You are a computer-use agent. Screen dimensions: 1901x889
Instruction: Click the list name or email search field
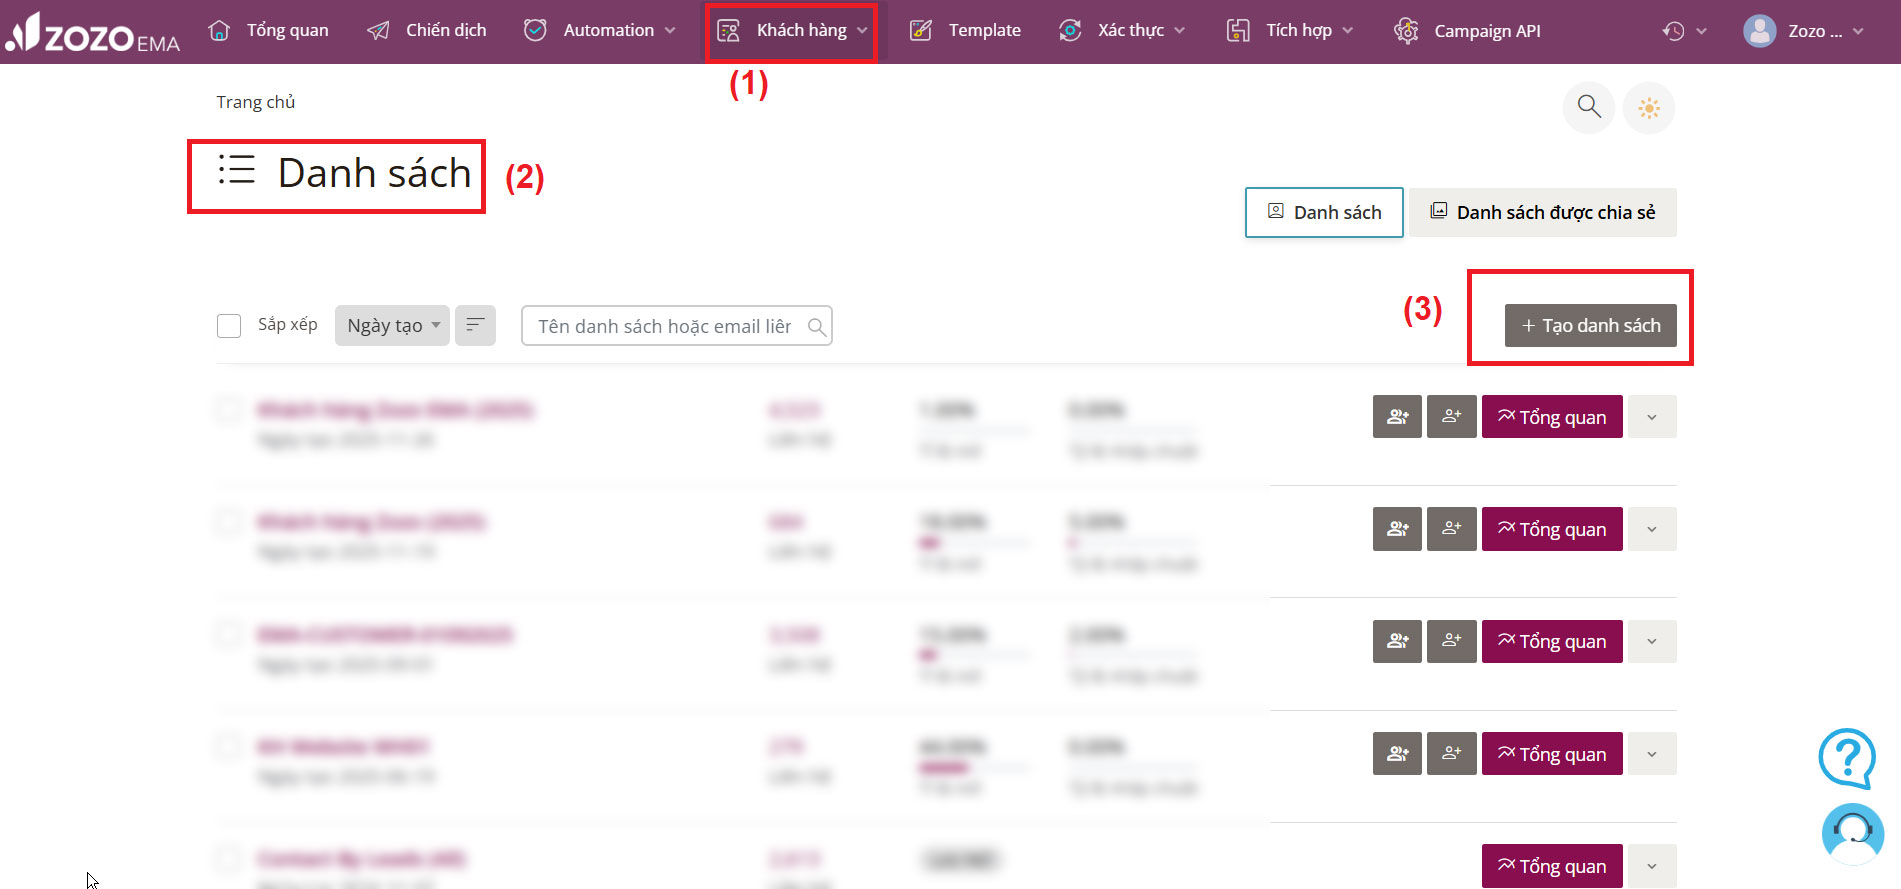point(665,326)
